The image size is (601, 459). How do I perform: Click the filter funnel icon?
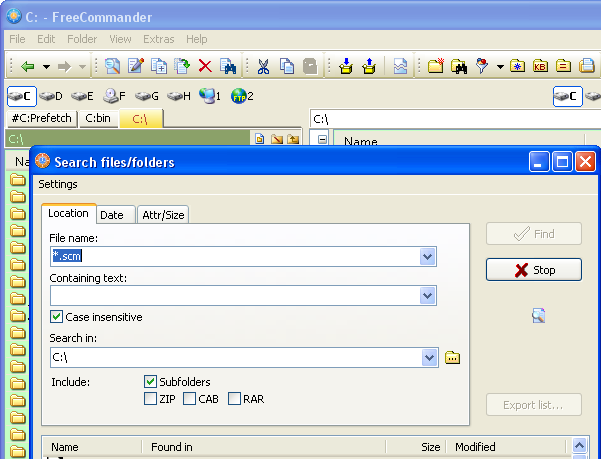coord(482,66)
